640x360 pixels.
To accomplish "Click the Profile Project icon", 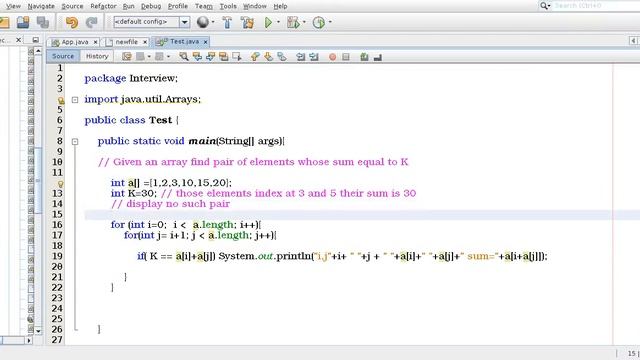I will click(x=319, y=22).
